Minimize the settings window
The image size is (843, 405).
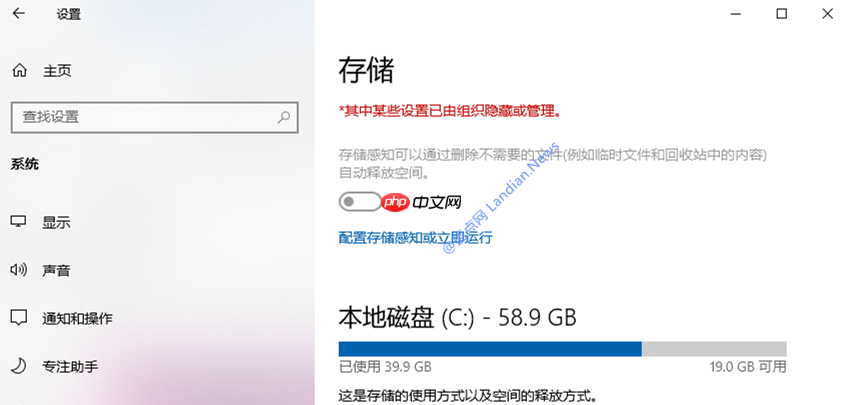tap(735, 14)
